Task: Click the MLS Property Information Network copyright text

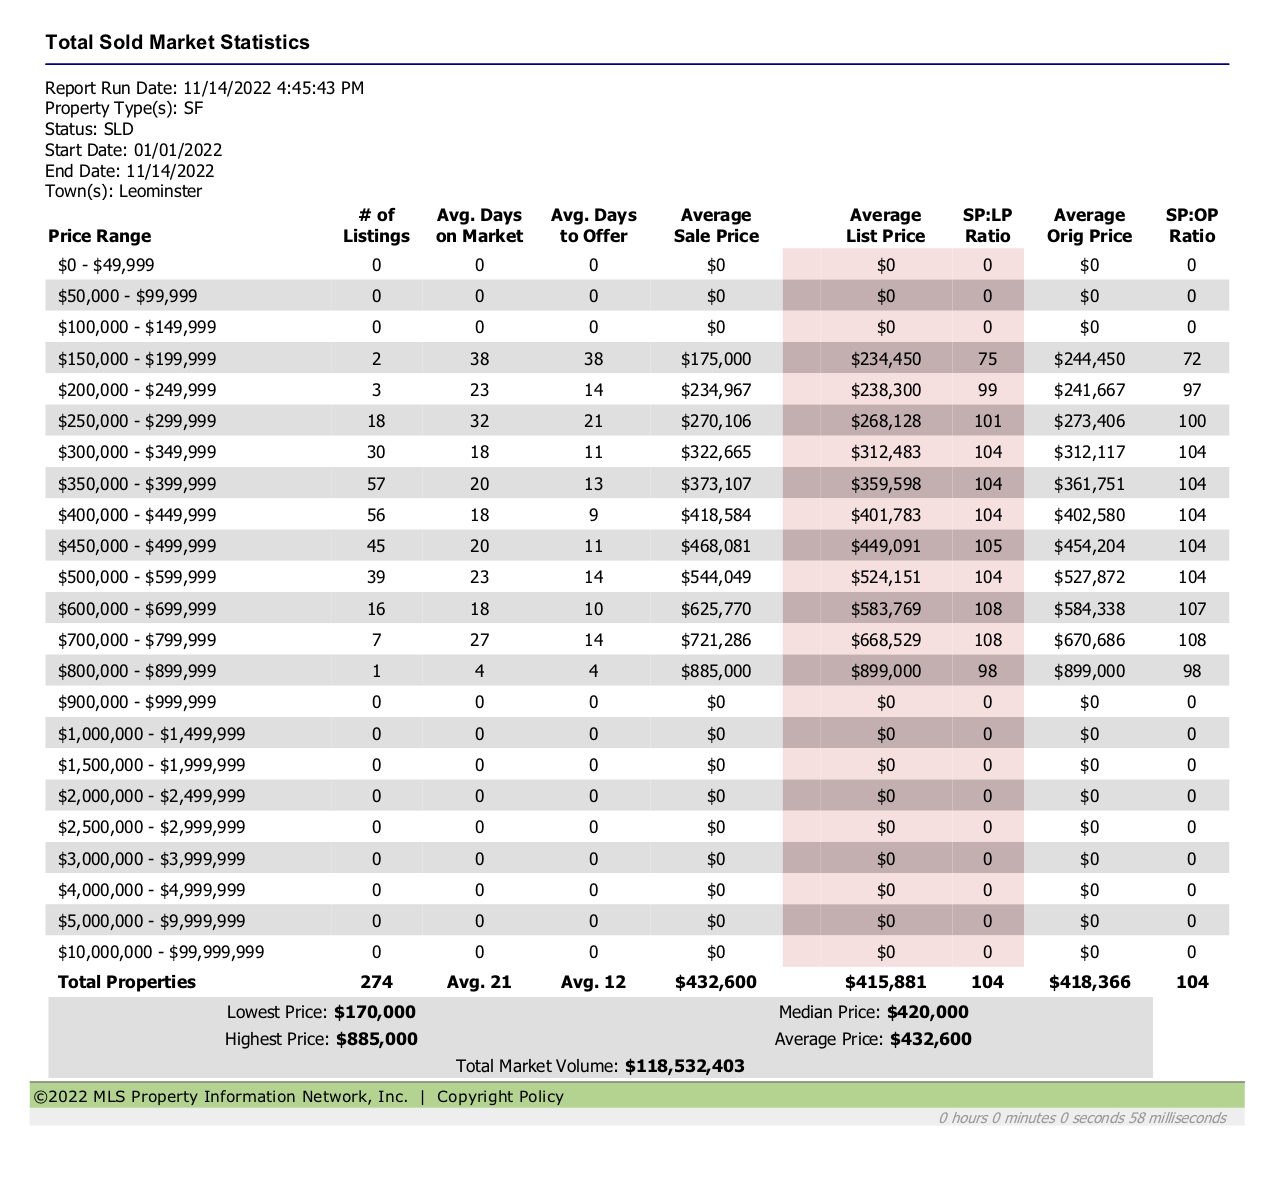Action: click(221, 1096)
